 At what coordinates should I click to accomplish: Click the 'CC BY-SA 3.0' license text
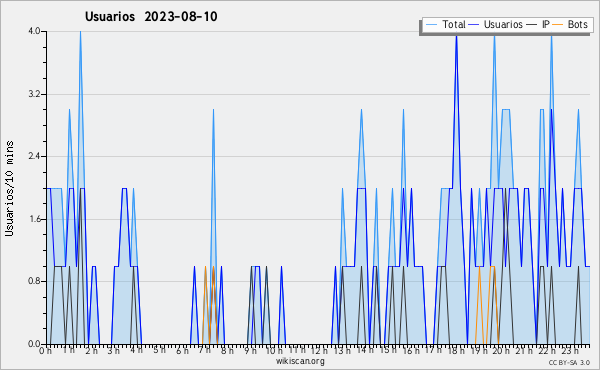[569, 362]
